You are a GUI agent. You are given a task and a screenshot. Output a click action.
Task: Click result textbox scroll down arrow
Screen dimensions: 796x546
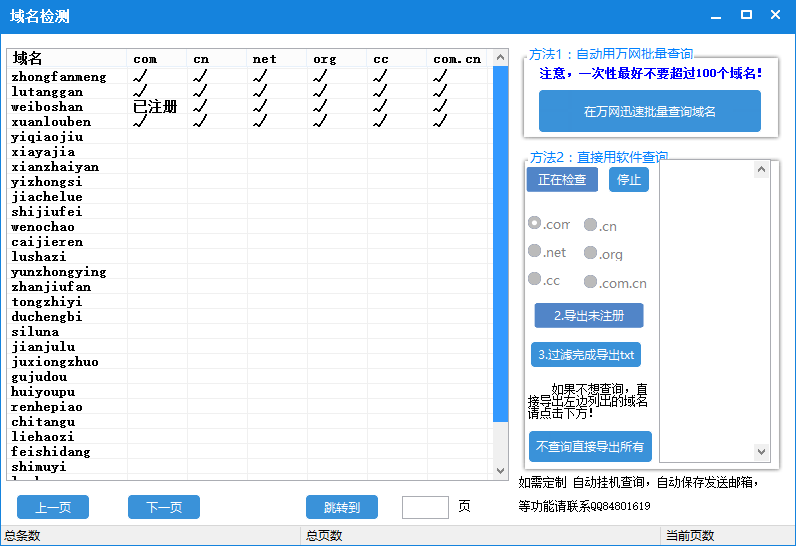[x=761, y=451]
